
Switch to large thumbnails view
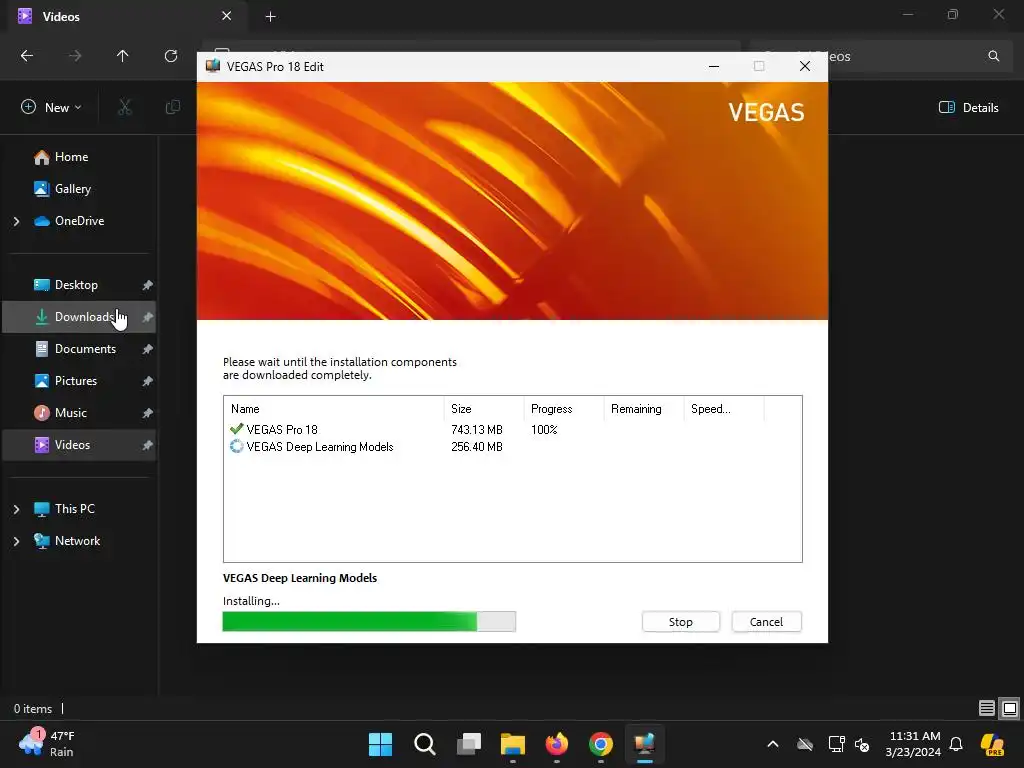tap(1010, 708)
